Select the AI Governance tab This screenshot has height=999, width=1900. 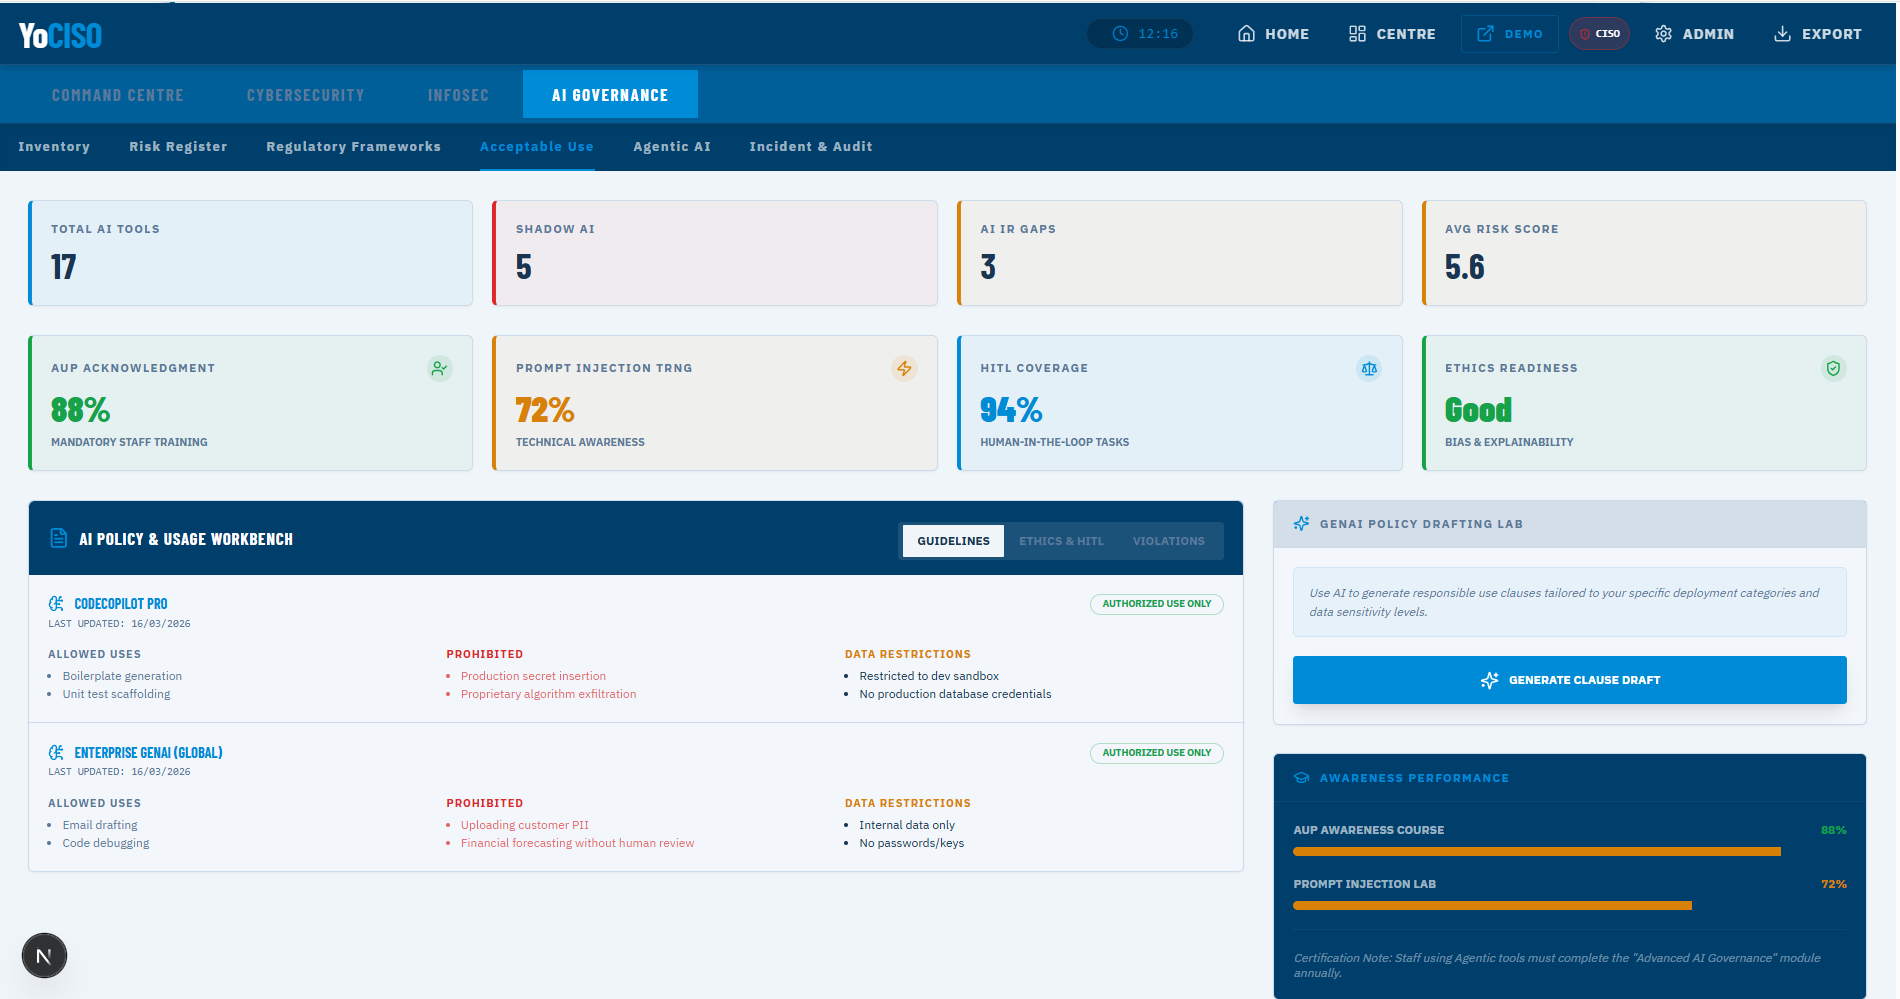tap(610, 95)
